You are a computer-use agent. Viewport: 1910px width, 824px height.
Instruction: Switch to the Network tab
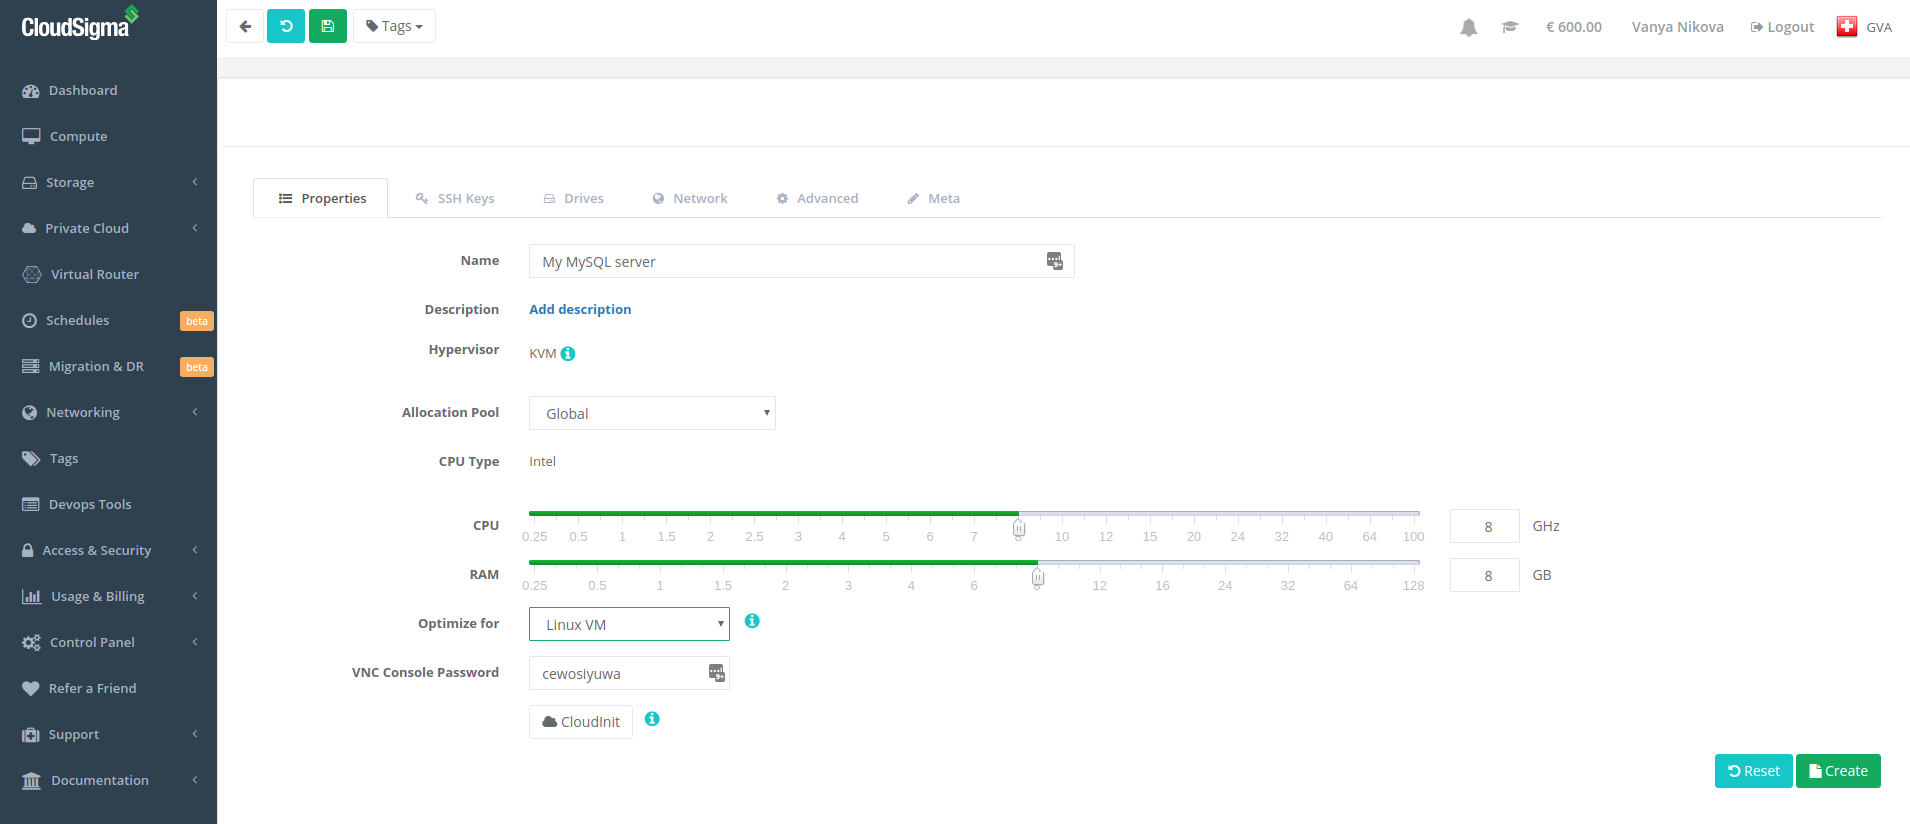[690, 198]
